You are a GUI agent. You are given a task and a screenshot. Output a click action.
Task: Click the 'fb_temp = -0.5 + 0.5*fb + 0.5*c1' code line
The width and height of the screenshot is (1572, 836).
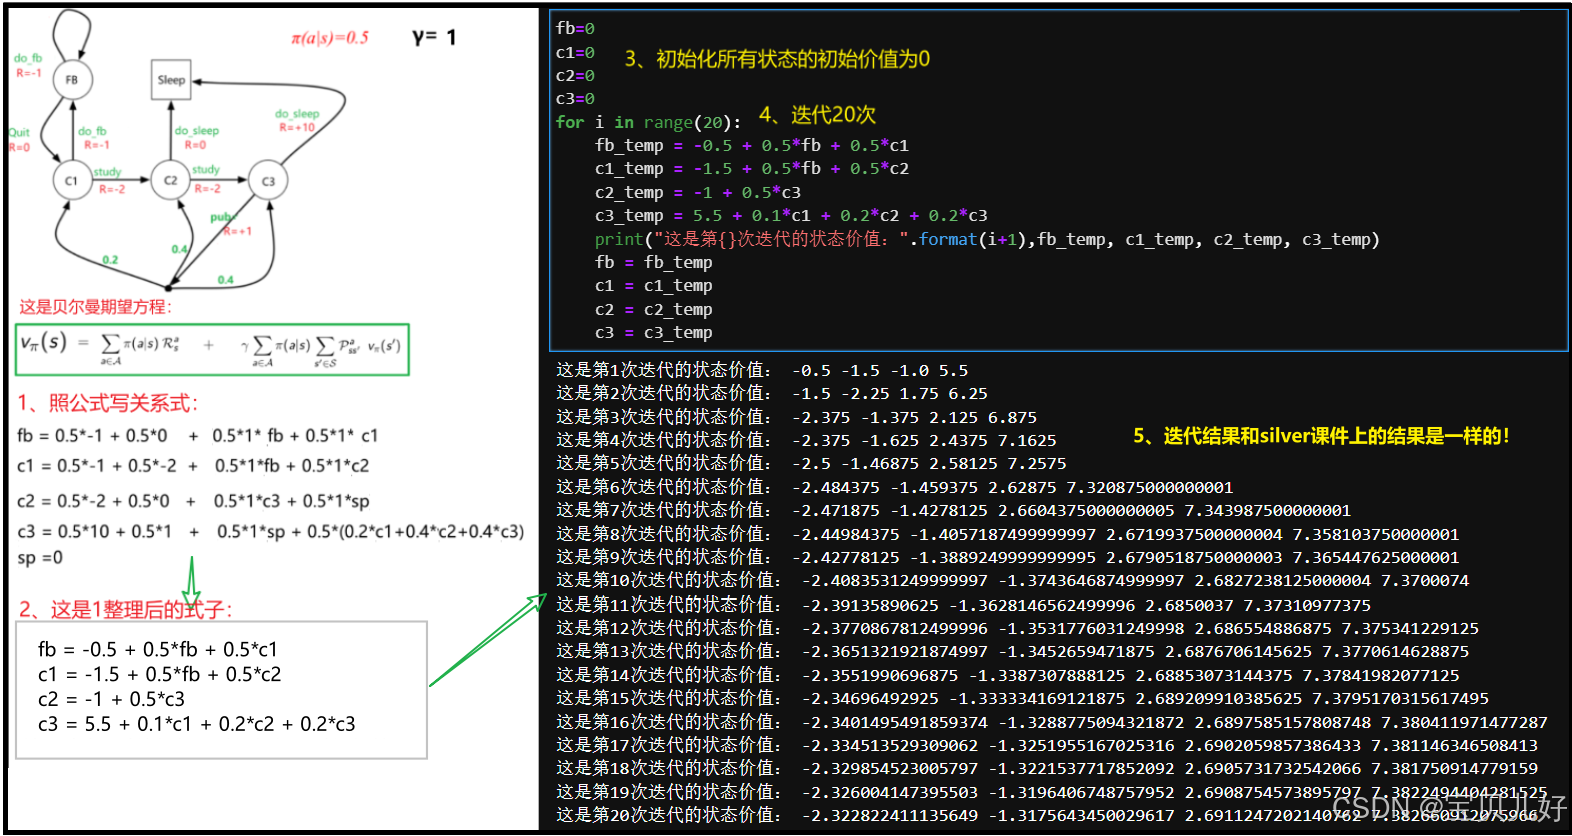tap(752, 145)
